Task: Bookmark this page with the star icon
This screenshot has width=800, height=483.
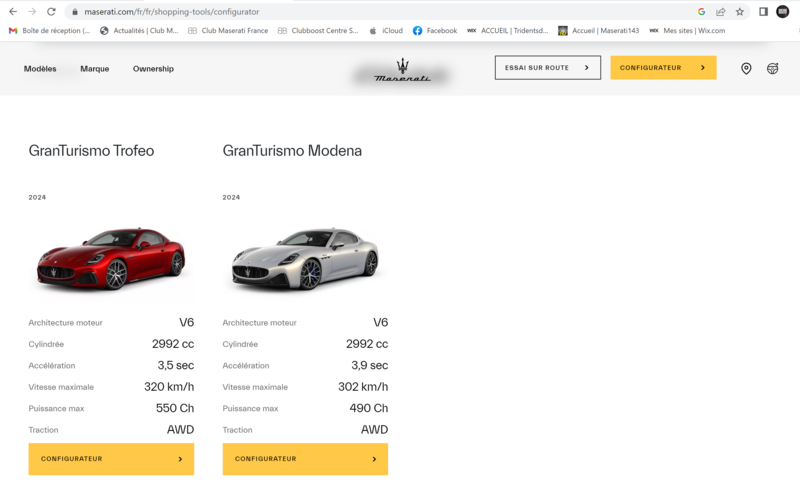Action: [x=739, y=12]
